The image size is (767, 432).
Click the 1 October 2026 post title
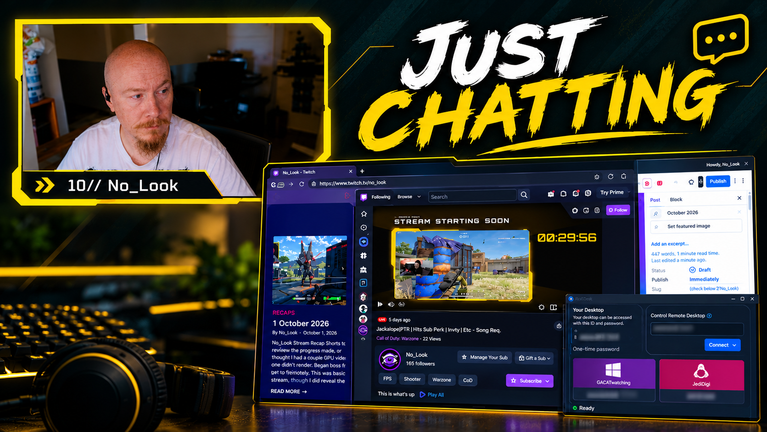tap(300, 323)
